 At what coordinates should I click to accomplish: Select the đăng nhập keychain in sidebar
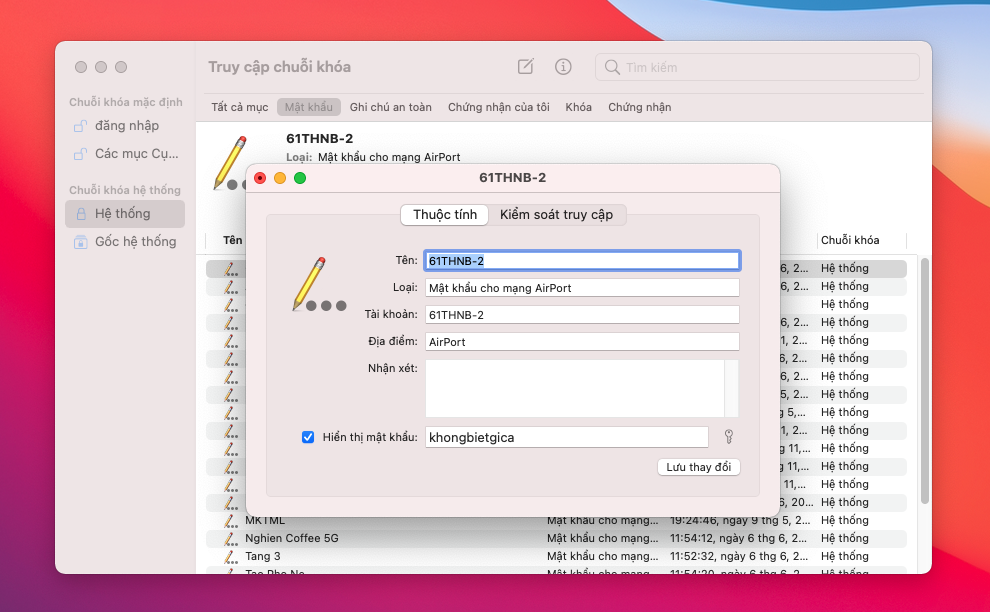click(x=125, y=126)
